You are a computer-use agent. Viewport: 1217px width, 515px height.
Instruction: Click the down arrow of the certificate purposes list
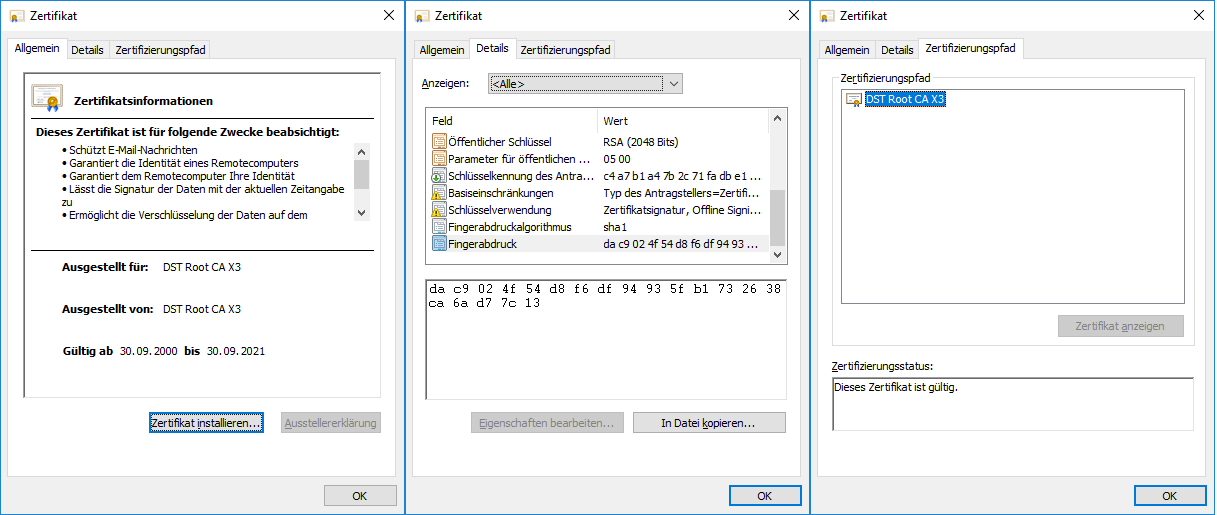click(362, 212)
